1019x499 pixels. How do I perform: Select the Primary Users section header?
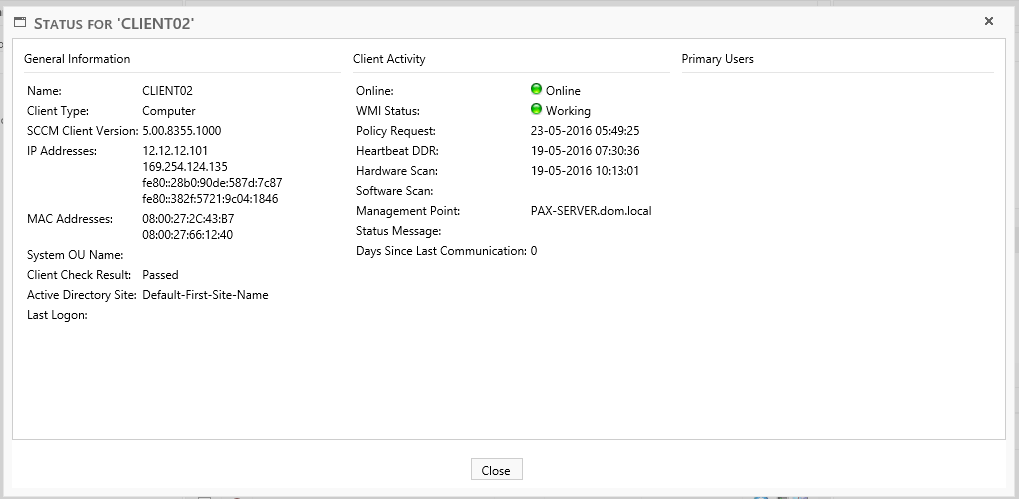pos(717,59)
